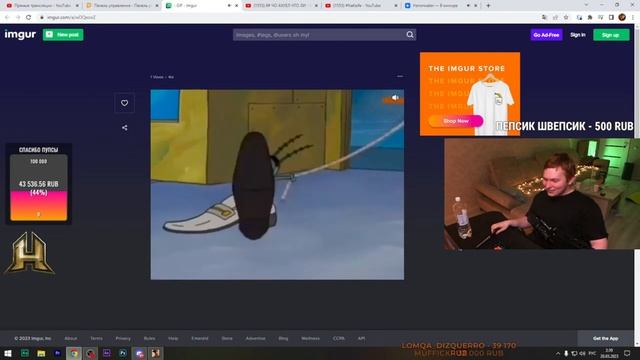Go forward in the browser
This screenshot has width=640, height=360.
point(18,18)
